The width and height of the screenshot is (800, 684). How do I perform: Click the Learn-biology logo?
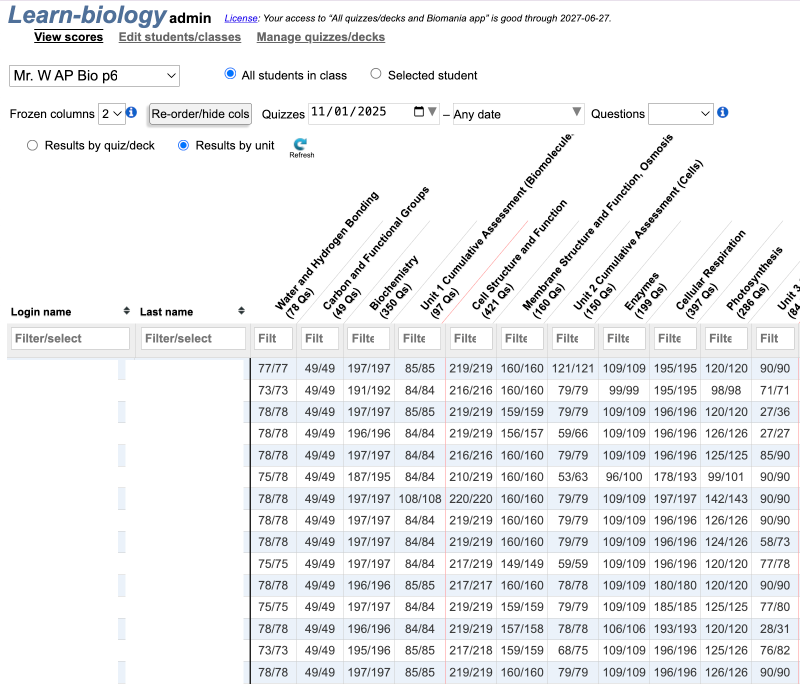[x=87, y=16]
